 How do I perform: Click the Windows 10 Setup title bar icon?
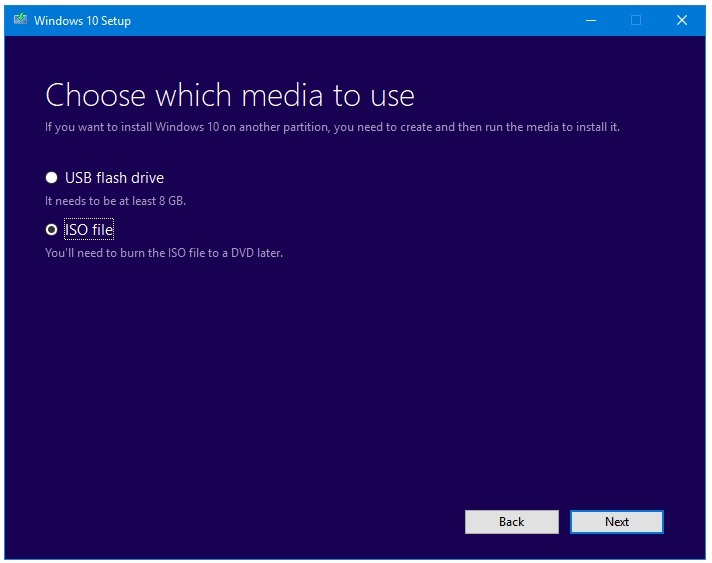click(20, 20)
